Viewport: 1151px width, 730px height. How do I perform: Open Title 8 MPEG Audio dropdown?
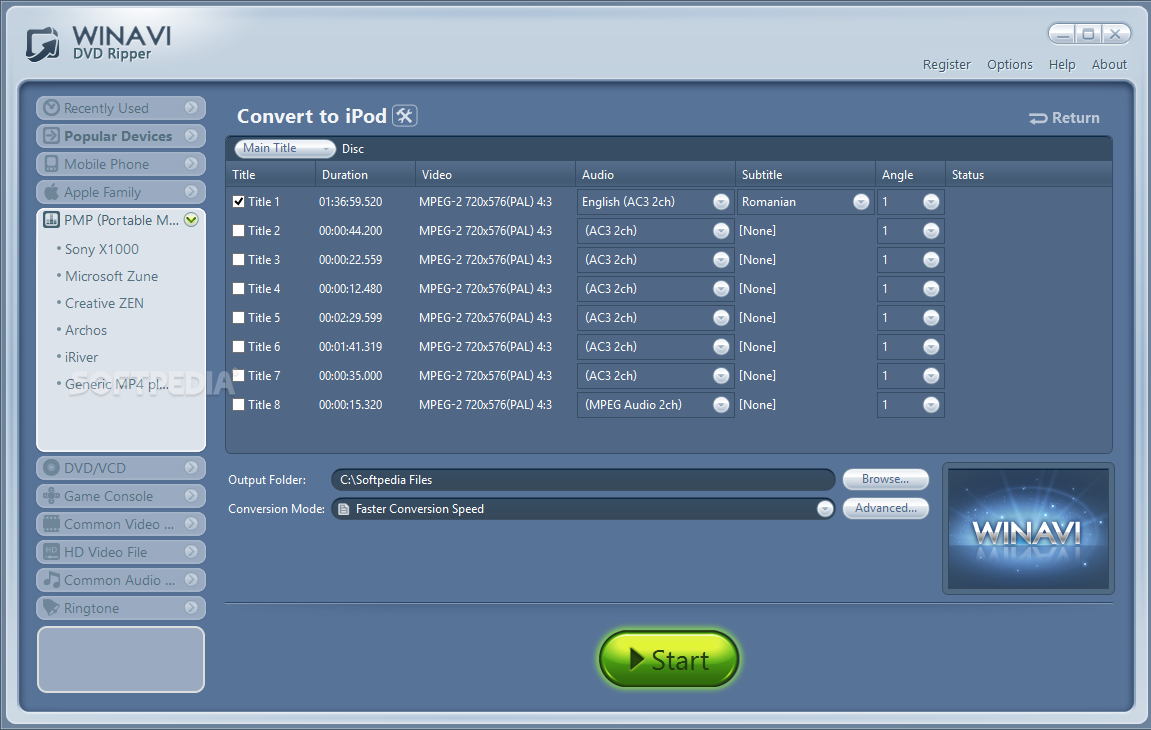click(x=721, y=405)
